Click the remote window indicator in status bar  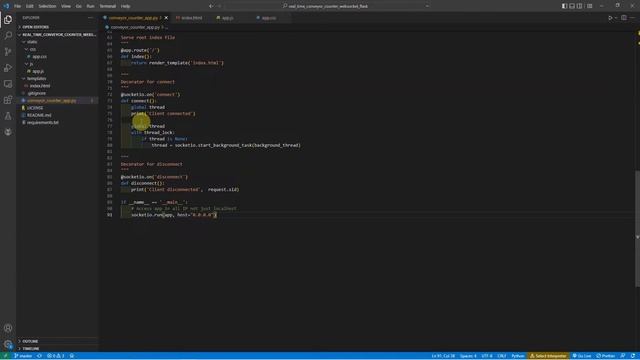(x=5, y=356)
